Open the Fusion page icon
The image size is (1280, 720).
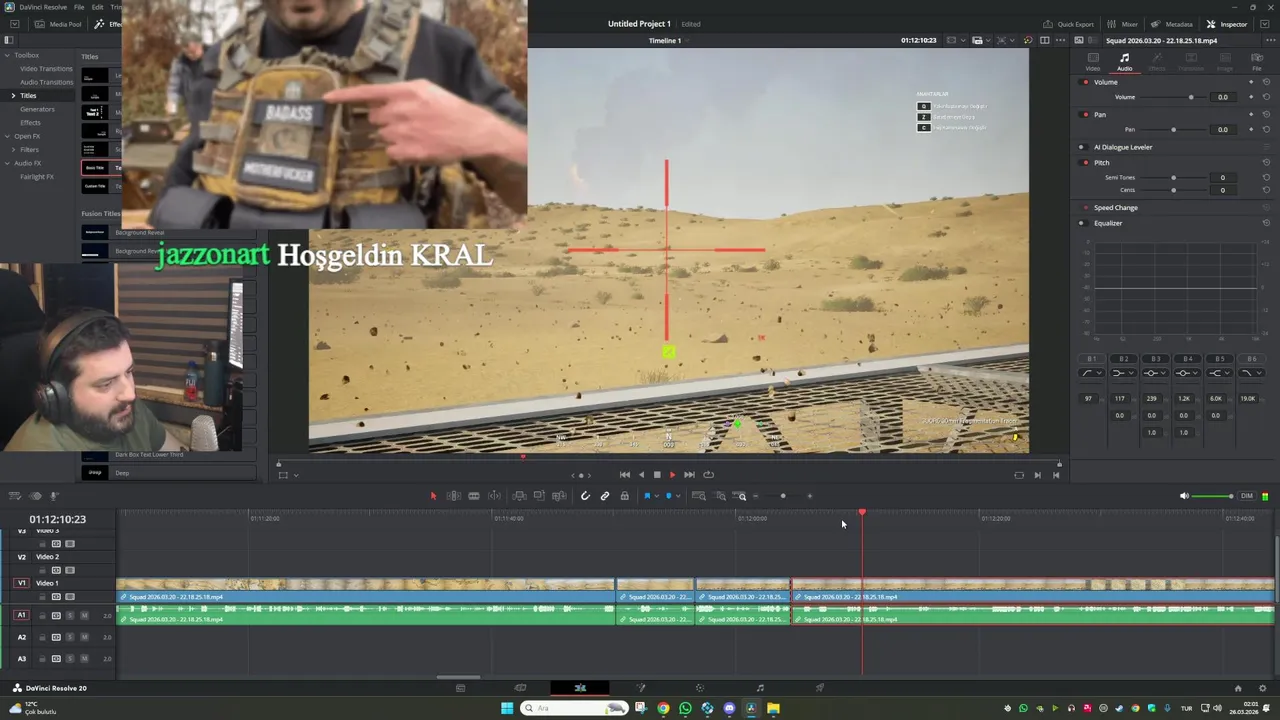(641, 688)
